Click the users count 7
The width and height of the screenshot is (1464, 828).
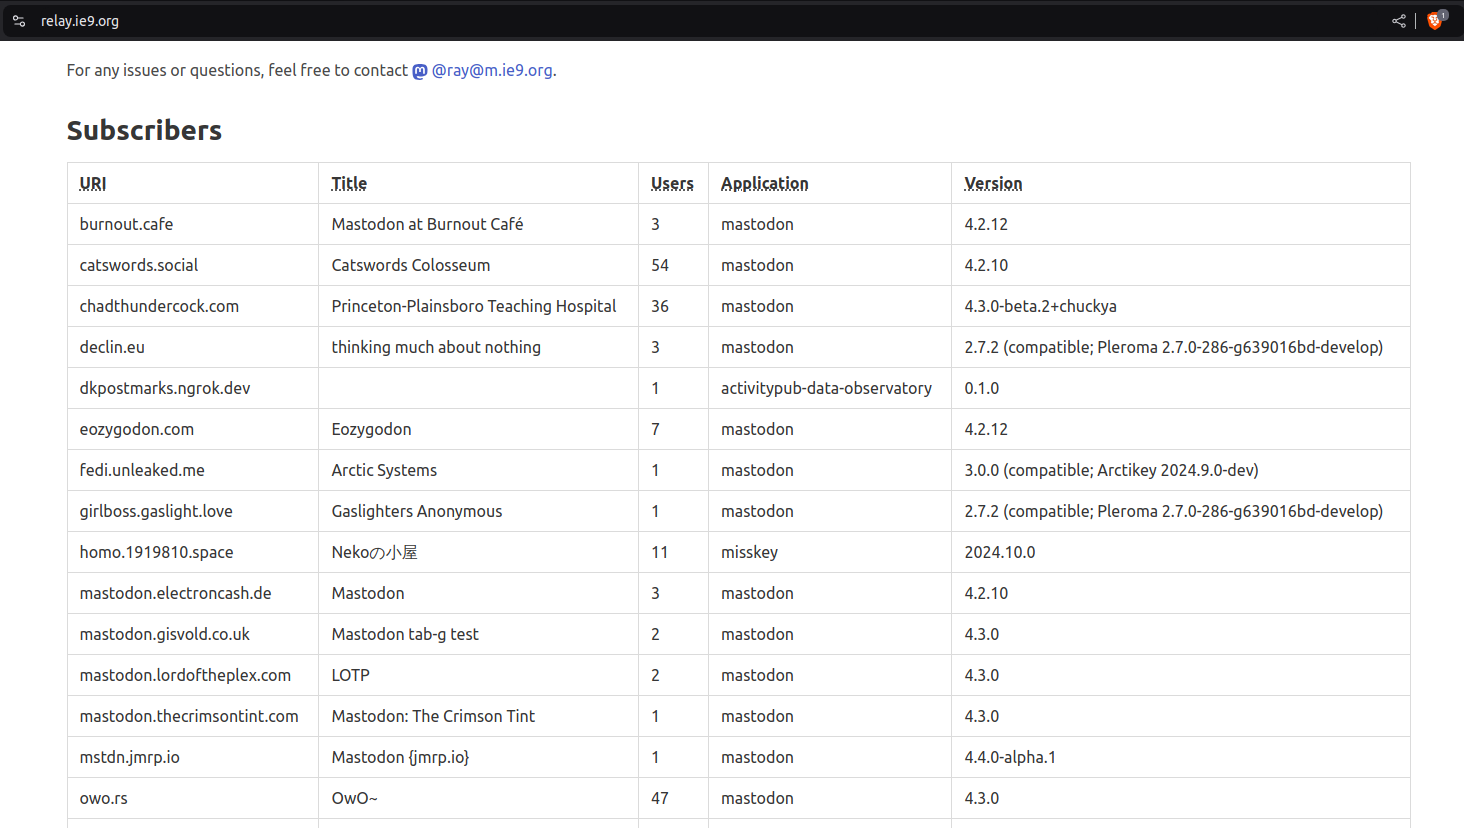pyautogui.click(x=656, y=429)
